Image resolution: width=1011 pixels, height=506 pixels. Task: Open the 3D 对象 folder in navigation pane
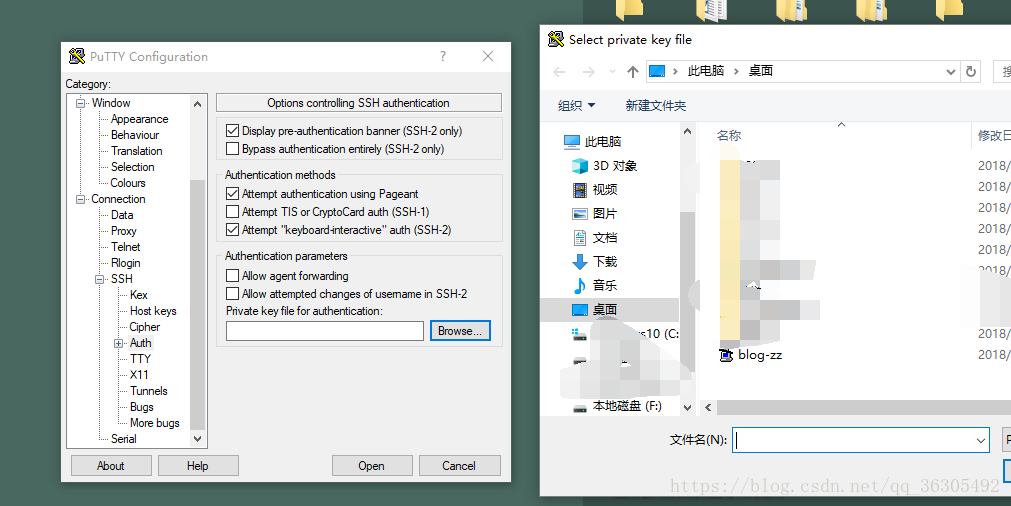click(605, 166)
